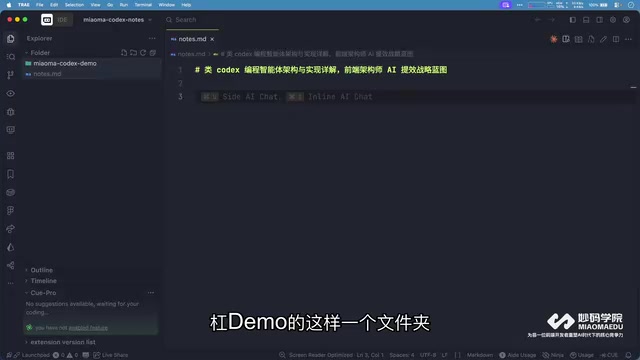Click the notifications bell in status bar
This screenshot has width=640, height=360.
coord(629,355)
